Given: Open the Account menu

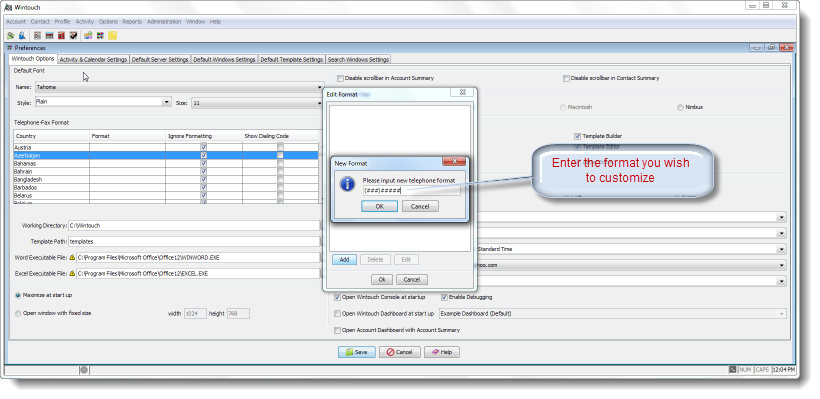Looking at the screenshot, I should pyautogui.click(x=16, y=22).
